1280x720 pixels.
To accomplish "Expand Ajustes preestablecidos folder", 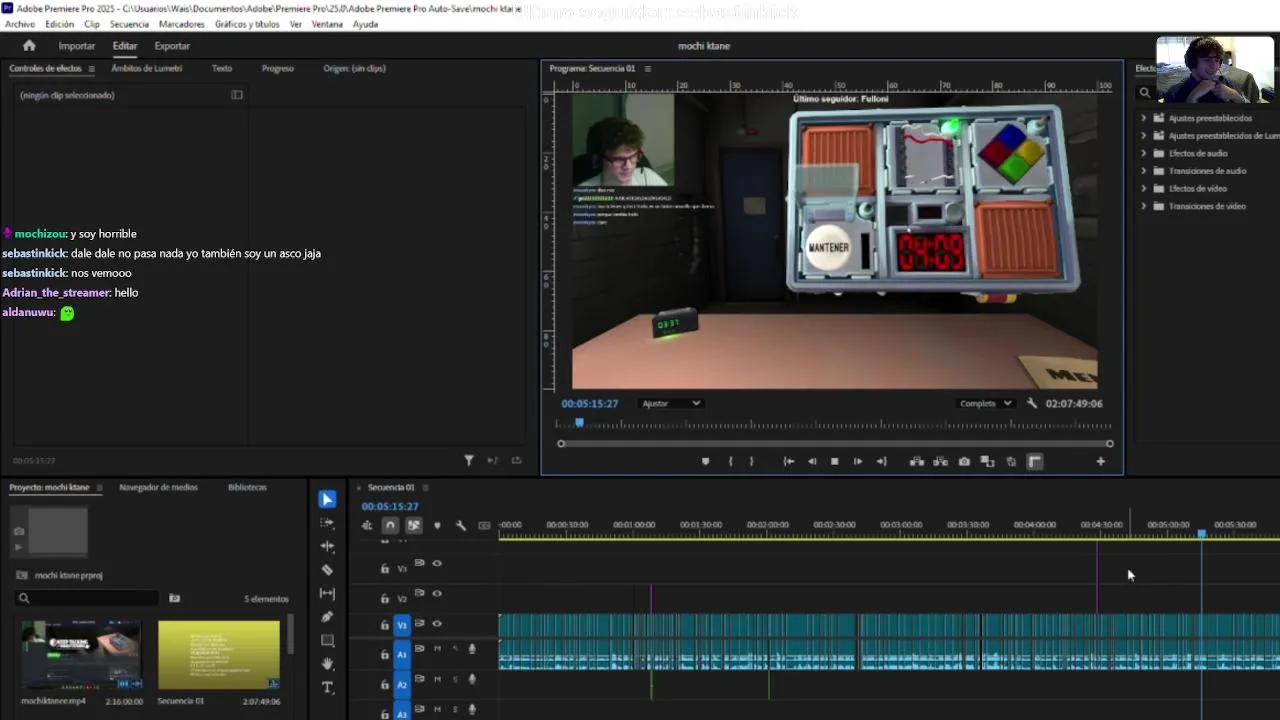I will [1144, 118].
